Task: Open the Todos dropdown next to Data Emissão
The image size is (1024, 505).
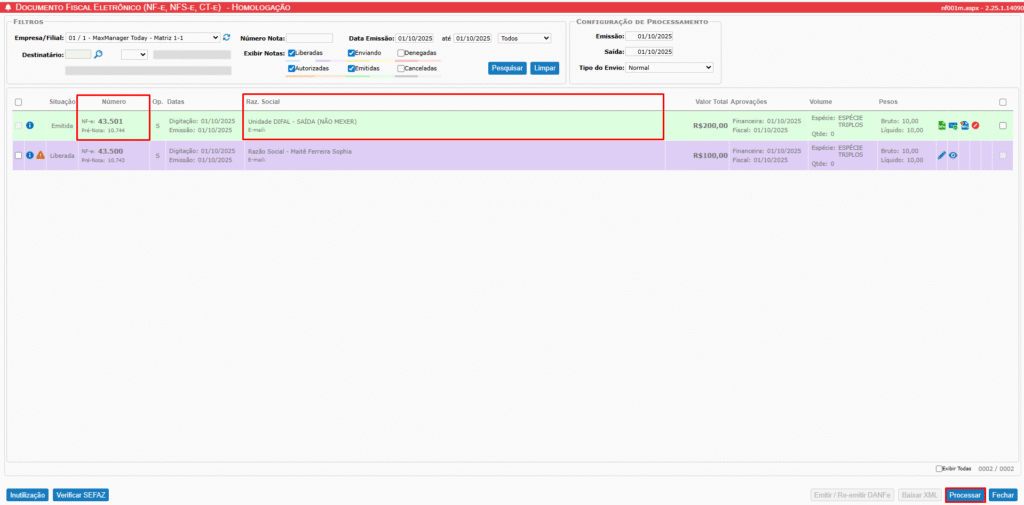Action: (x=524, y=38)
